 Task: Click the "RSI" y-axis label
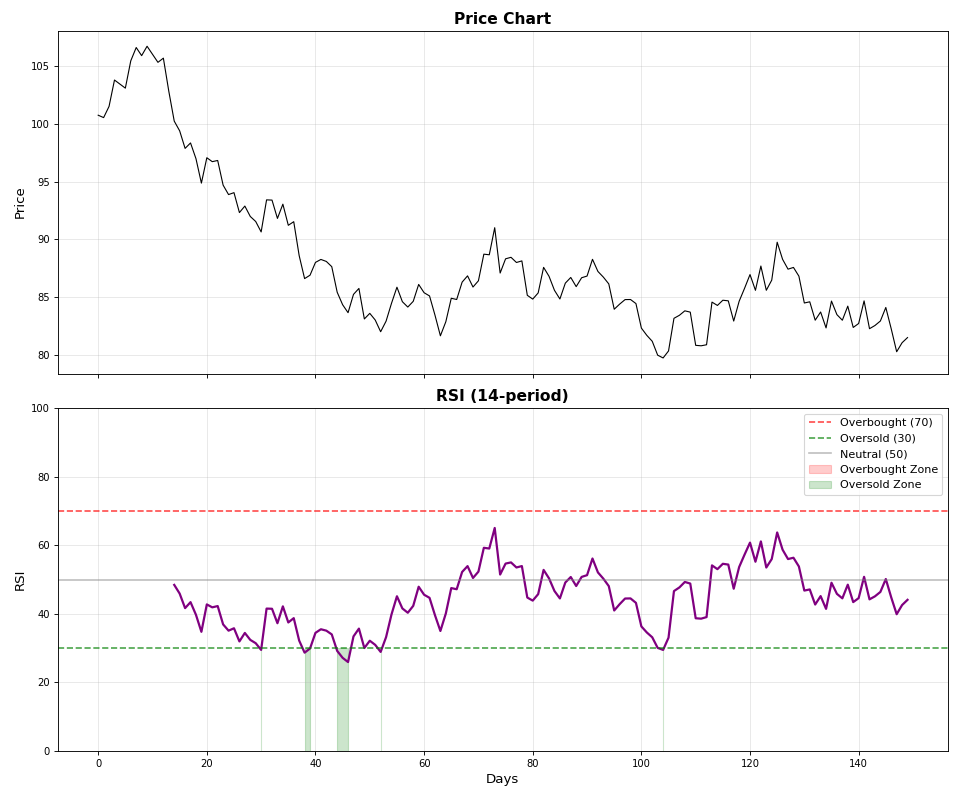click(20, 580)
